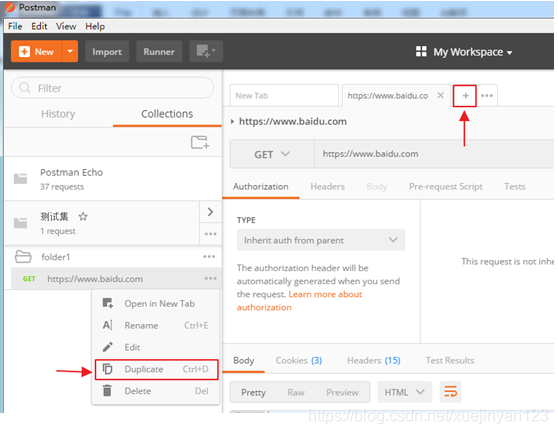
Task: Select Raw response view
Action: [296, 392]
